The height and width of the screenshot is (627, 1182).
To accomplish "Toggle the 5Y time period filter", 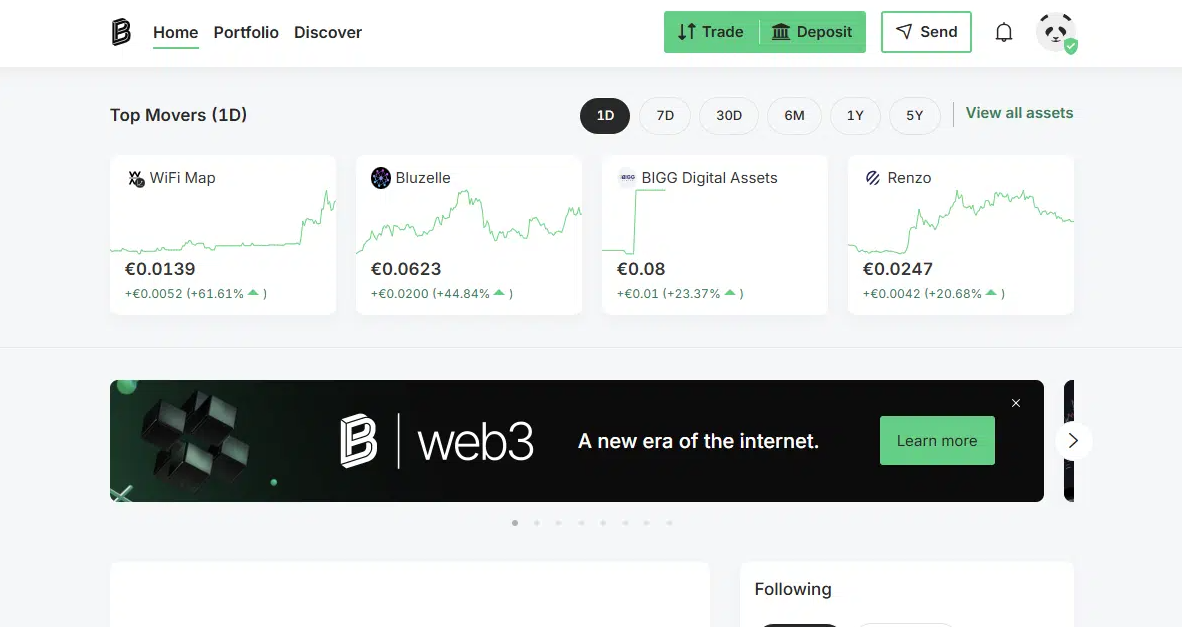I will pyautogui.click(x=914, y=116).
